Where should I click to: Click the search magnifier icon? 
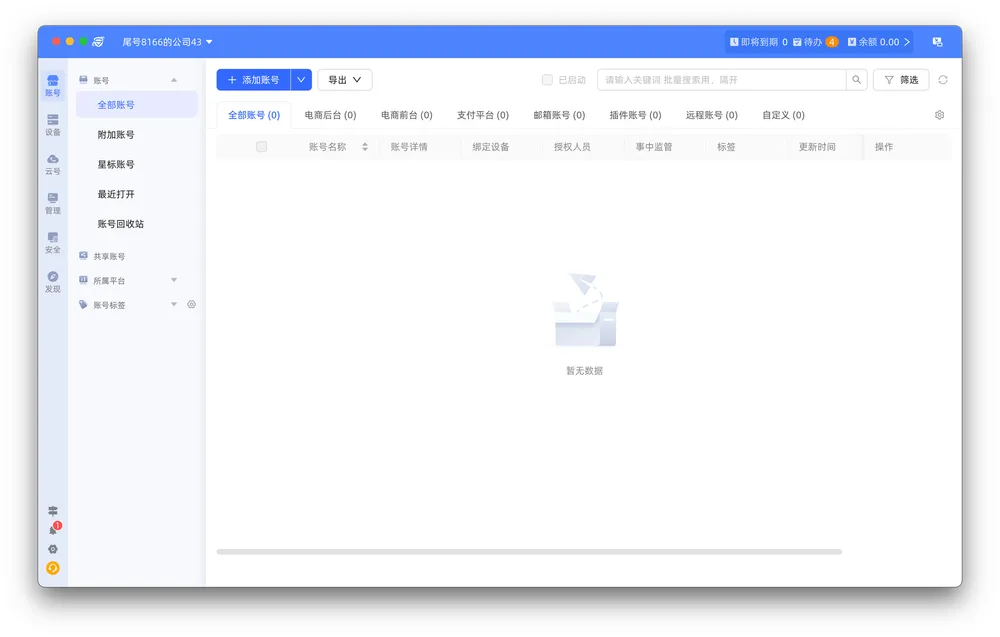coord(856,80)
